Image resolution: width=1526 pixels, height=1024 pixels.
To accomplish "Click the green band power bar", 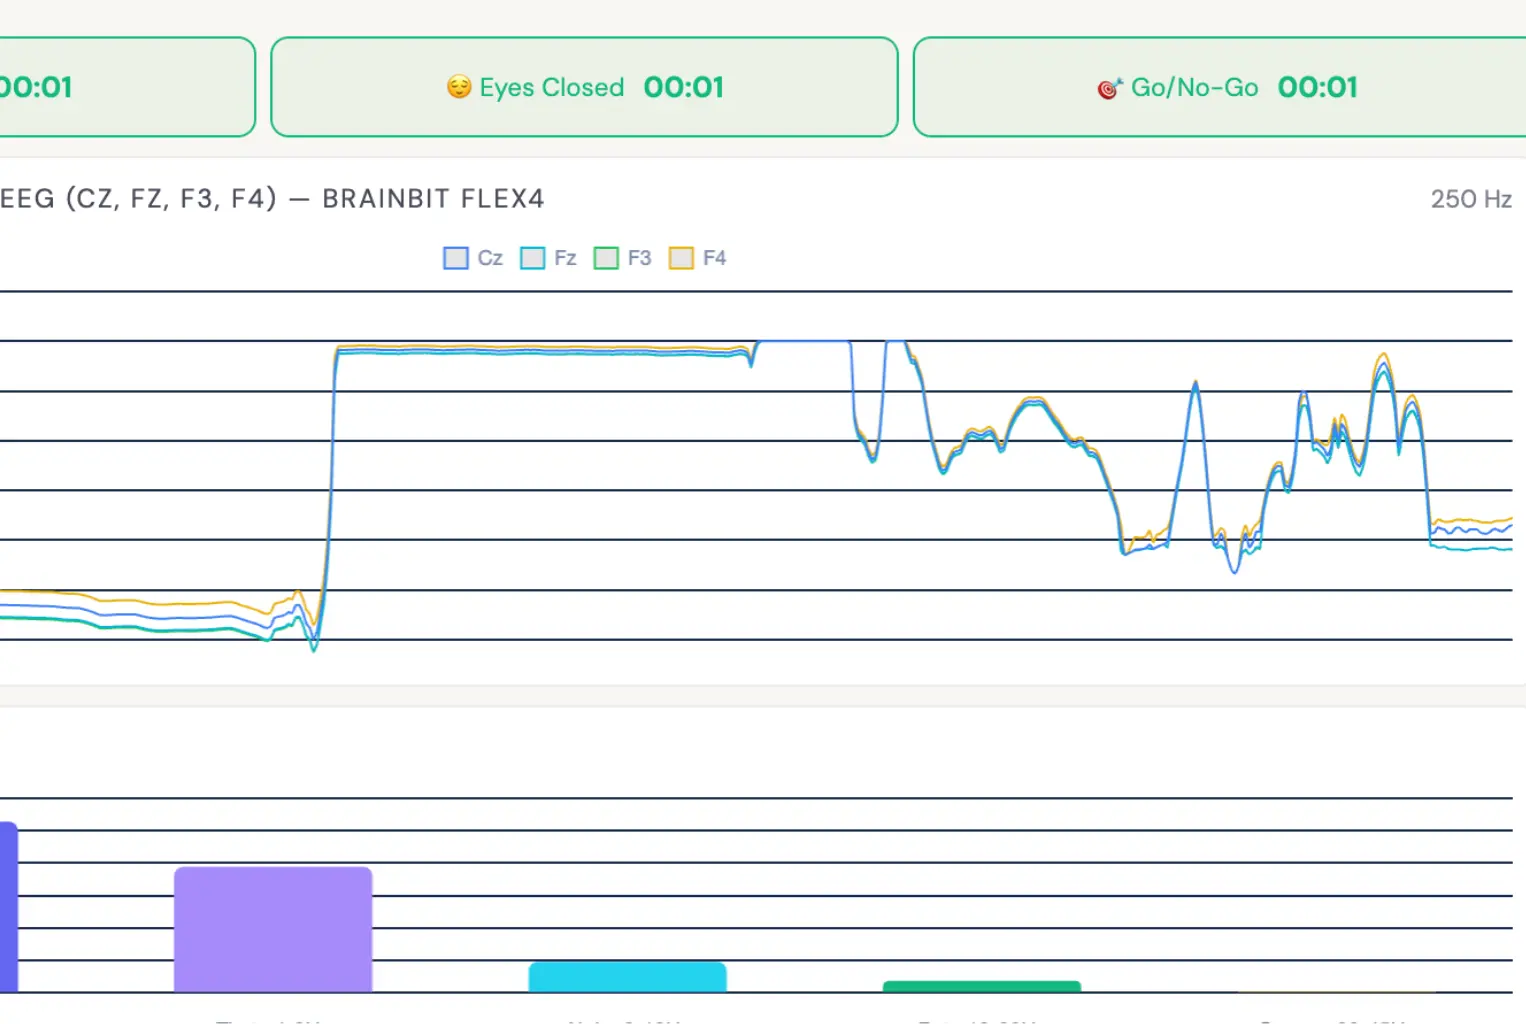I will 982,987.
